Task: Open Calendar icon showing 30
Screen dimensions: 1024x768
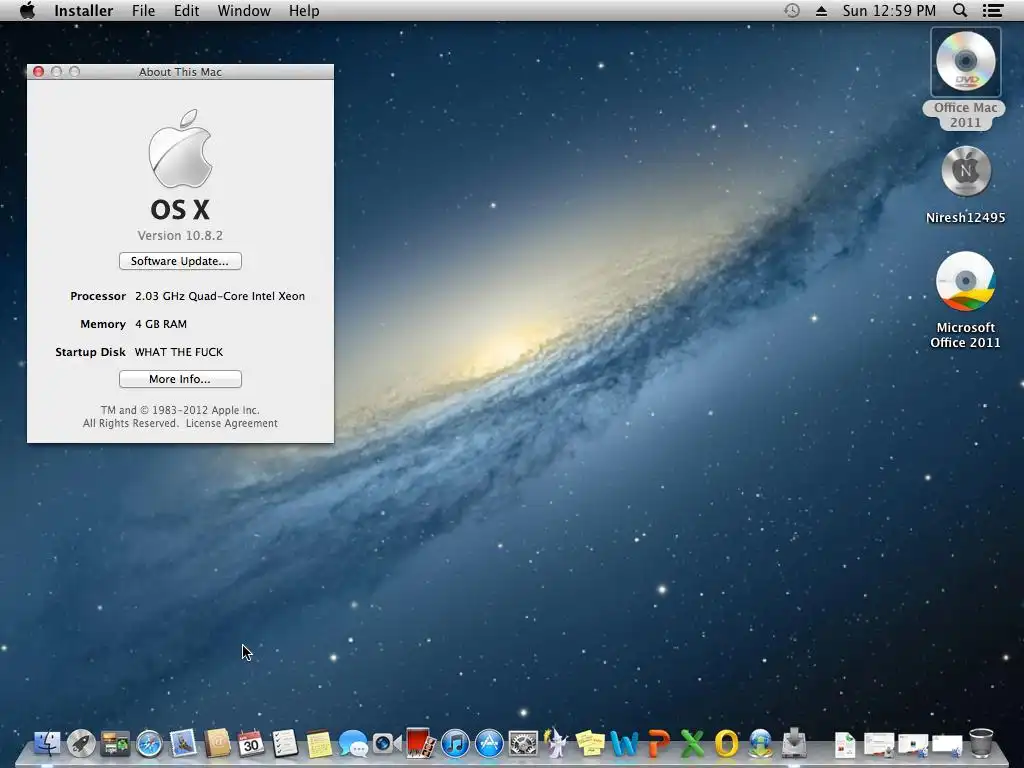Action: (251, 743)
